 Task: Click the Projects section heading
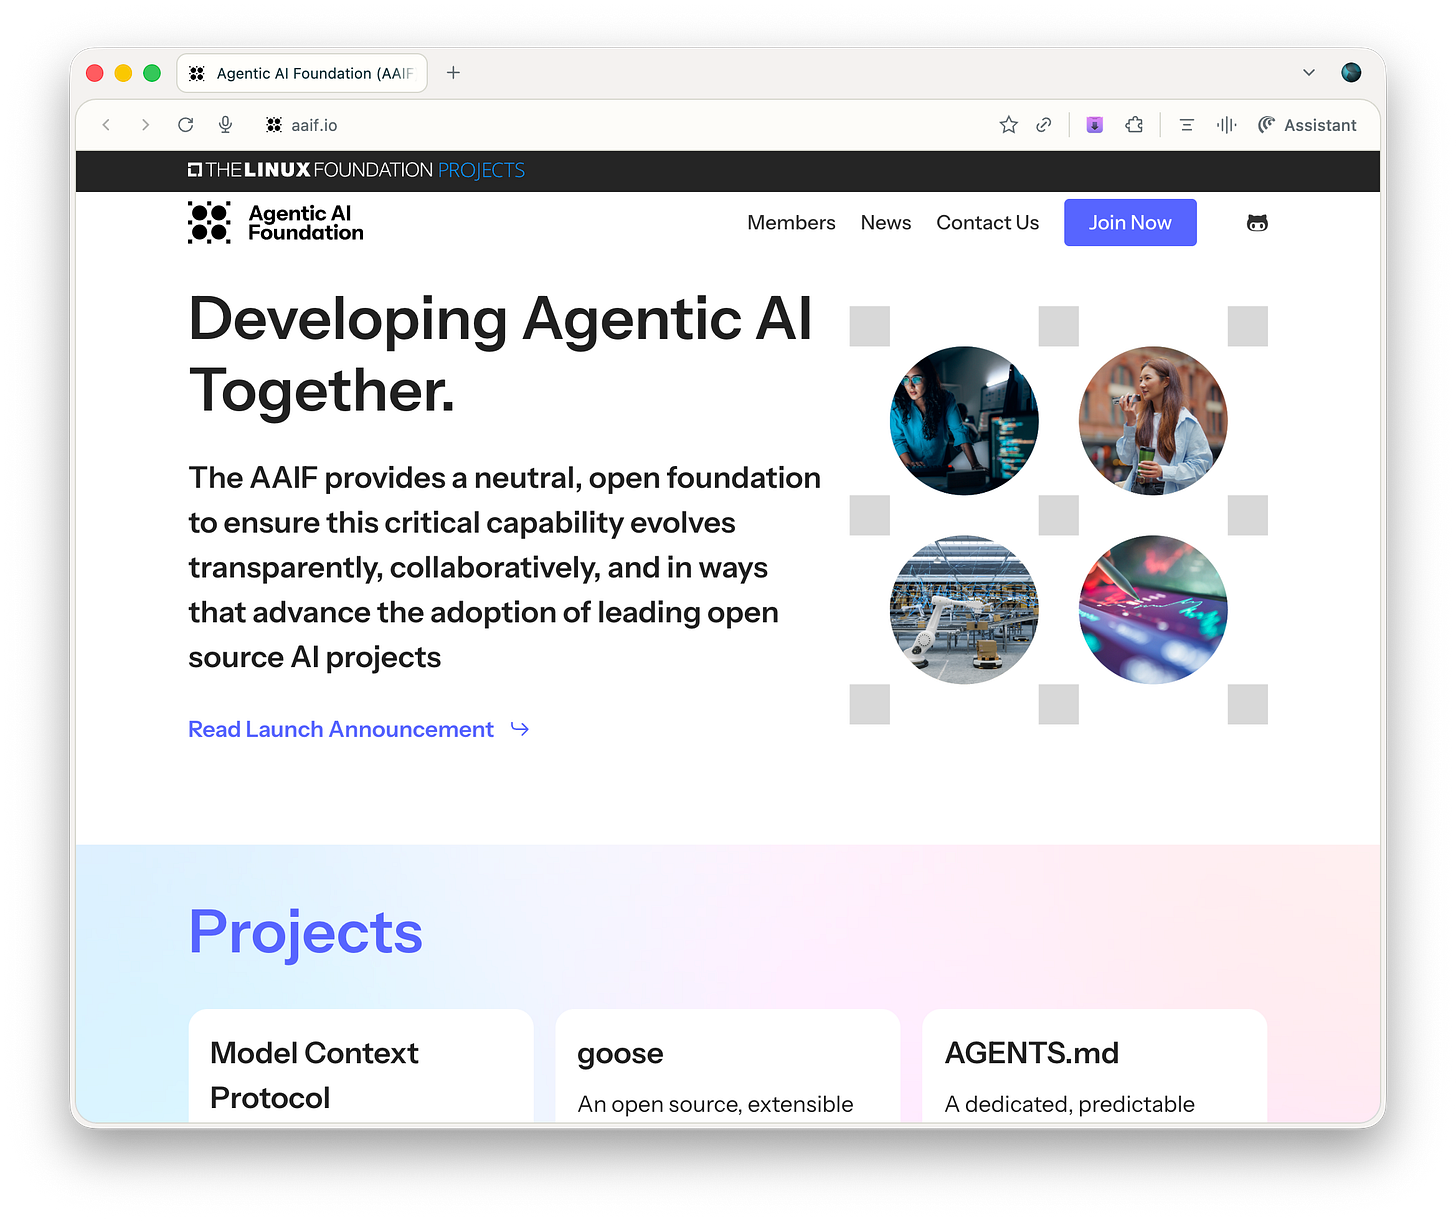point(306,933)
